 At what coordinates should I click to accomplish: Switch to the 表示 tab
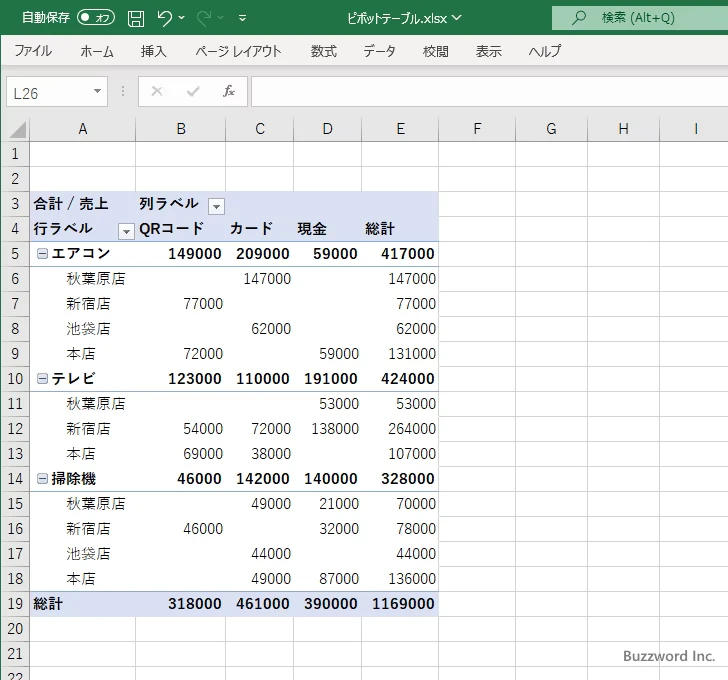click(488, 51)
